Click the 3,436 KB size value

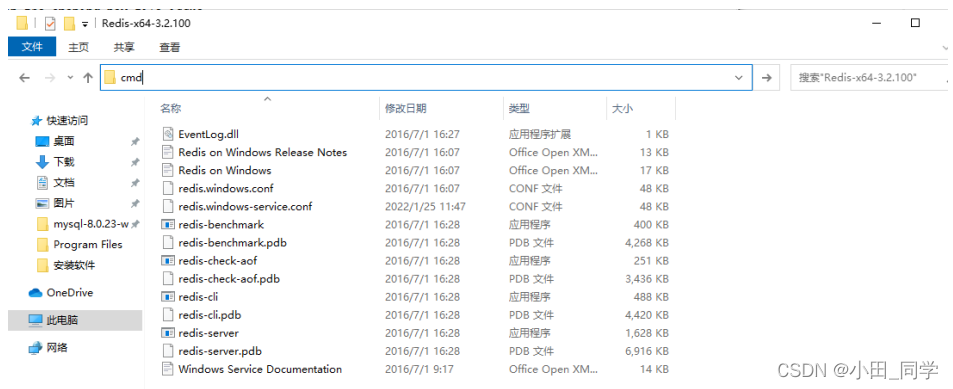tap(647, 279)
